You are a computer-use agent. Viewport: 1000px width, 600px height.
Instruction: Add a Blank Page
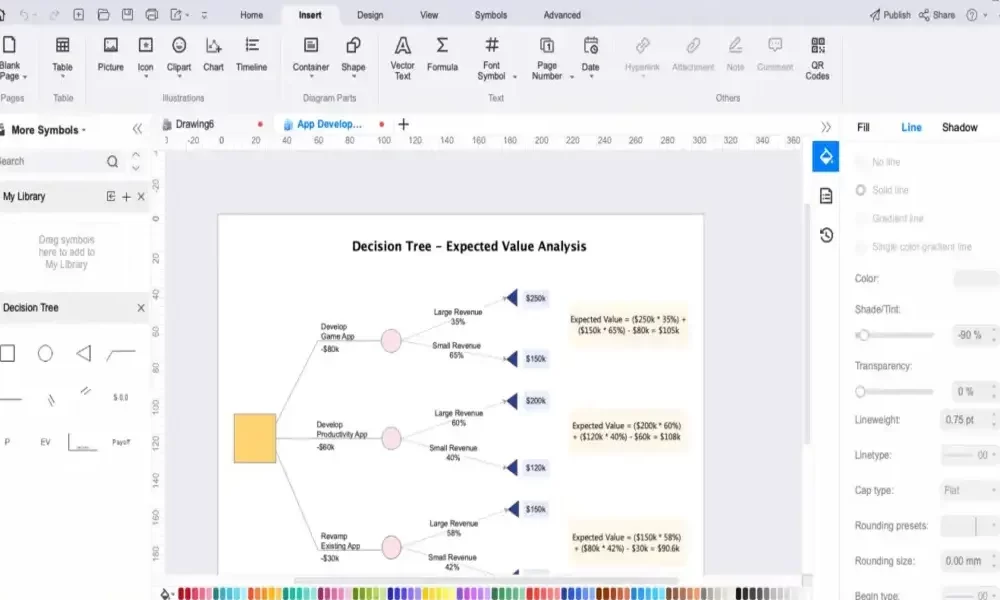(9, 58)
